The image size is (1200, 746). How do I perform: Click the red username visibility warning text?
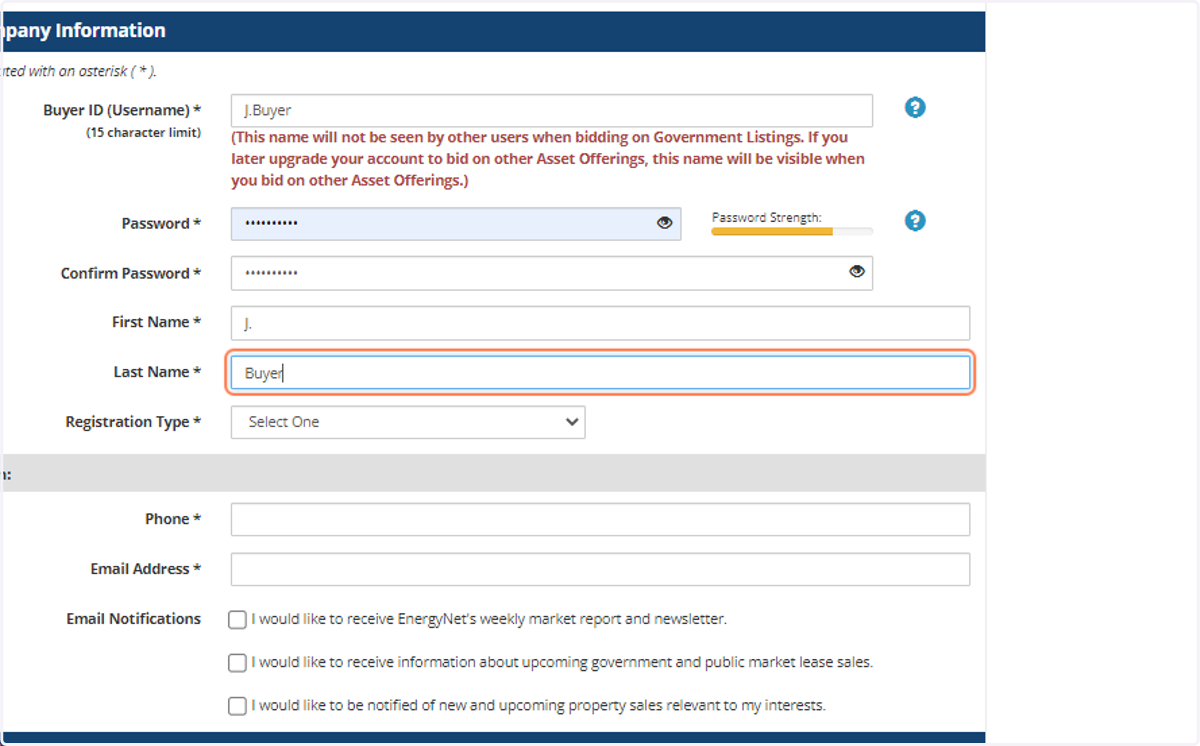(x=548, y=159)
